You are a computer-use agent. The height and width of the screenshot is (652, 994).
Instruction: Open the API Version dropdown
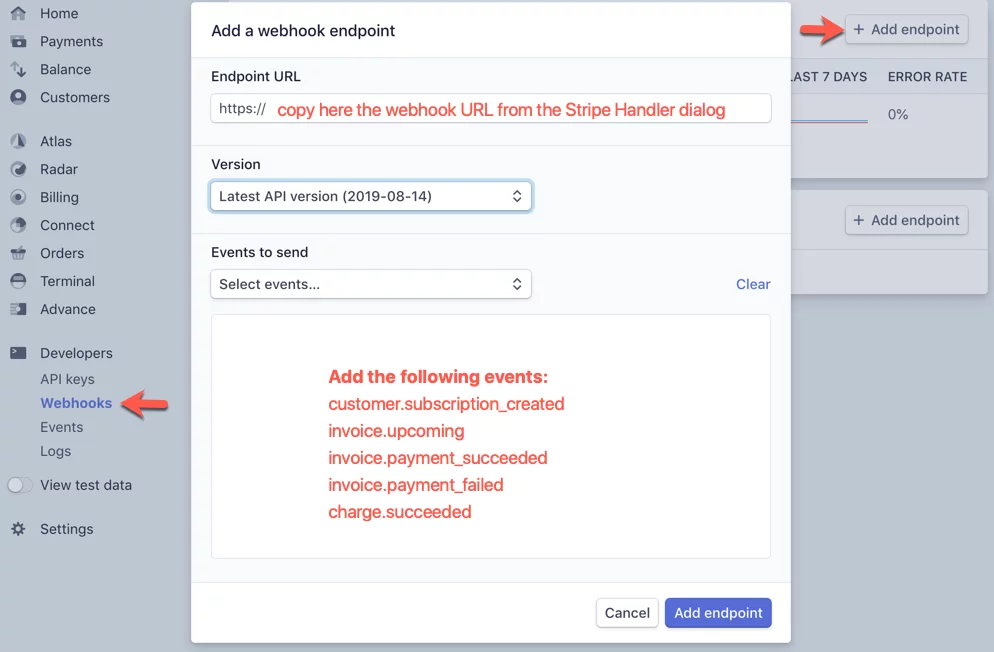point(371,197)
